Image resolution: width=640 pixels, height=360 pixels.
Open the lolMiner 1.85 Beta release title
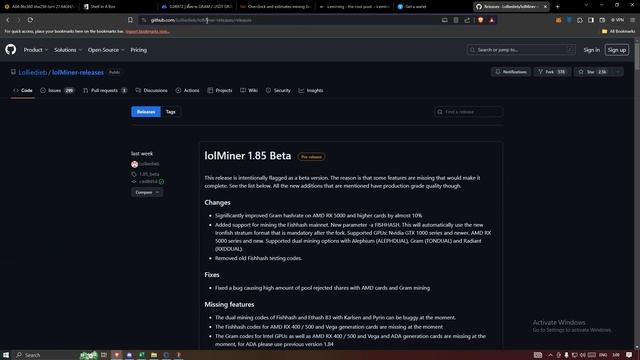point(248,156)
